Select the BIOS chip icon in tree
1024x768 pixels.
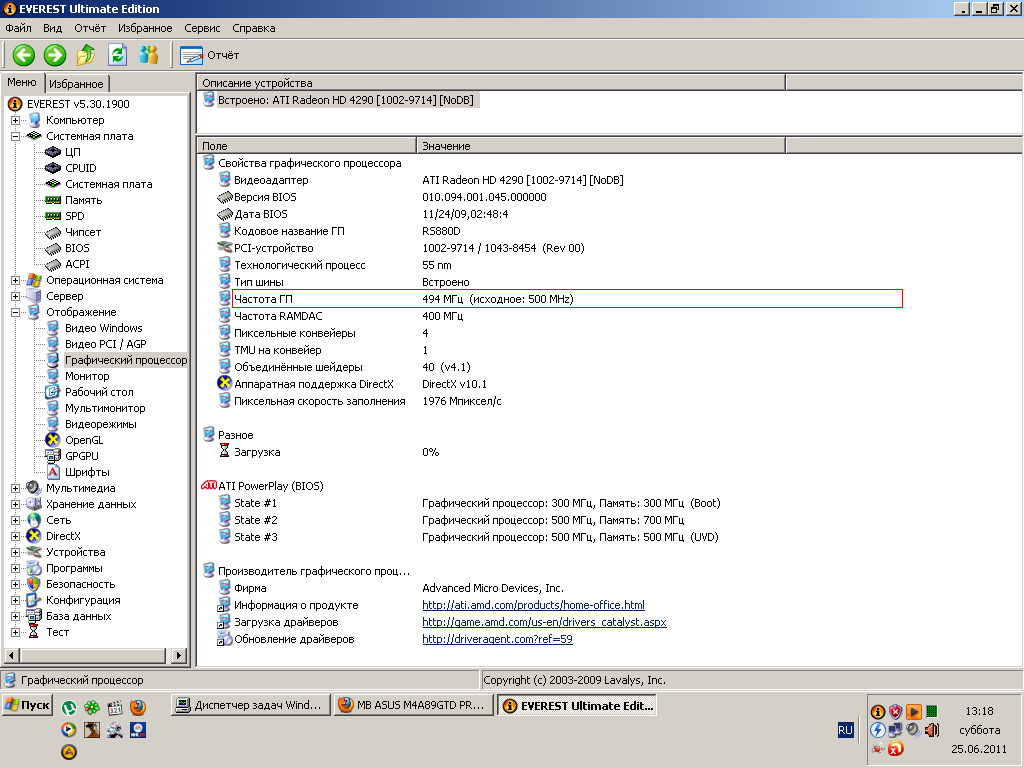tap(53, 248)
